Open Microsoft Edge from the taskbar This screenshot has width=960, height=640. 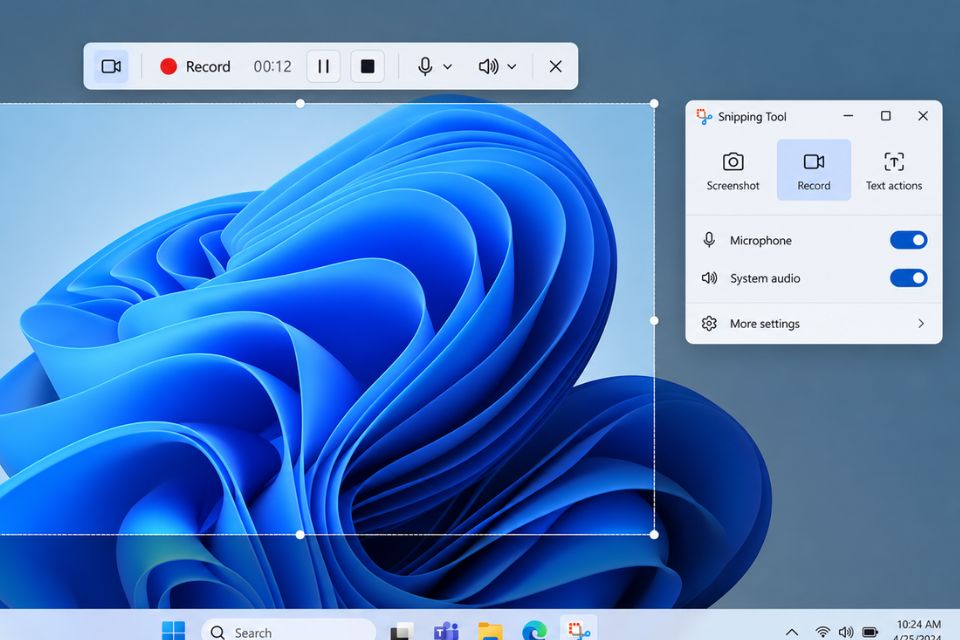(x=534, y=631)
